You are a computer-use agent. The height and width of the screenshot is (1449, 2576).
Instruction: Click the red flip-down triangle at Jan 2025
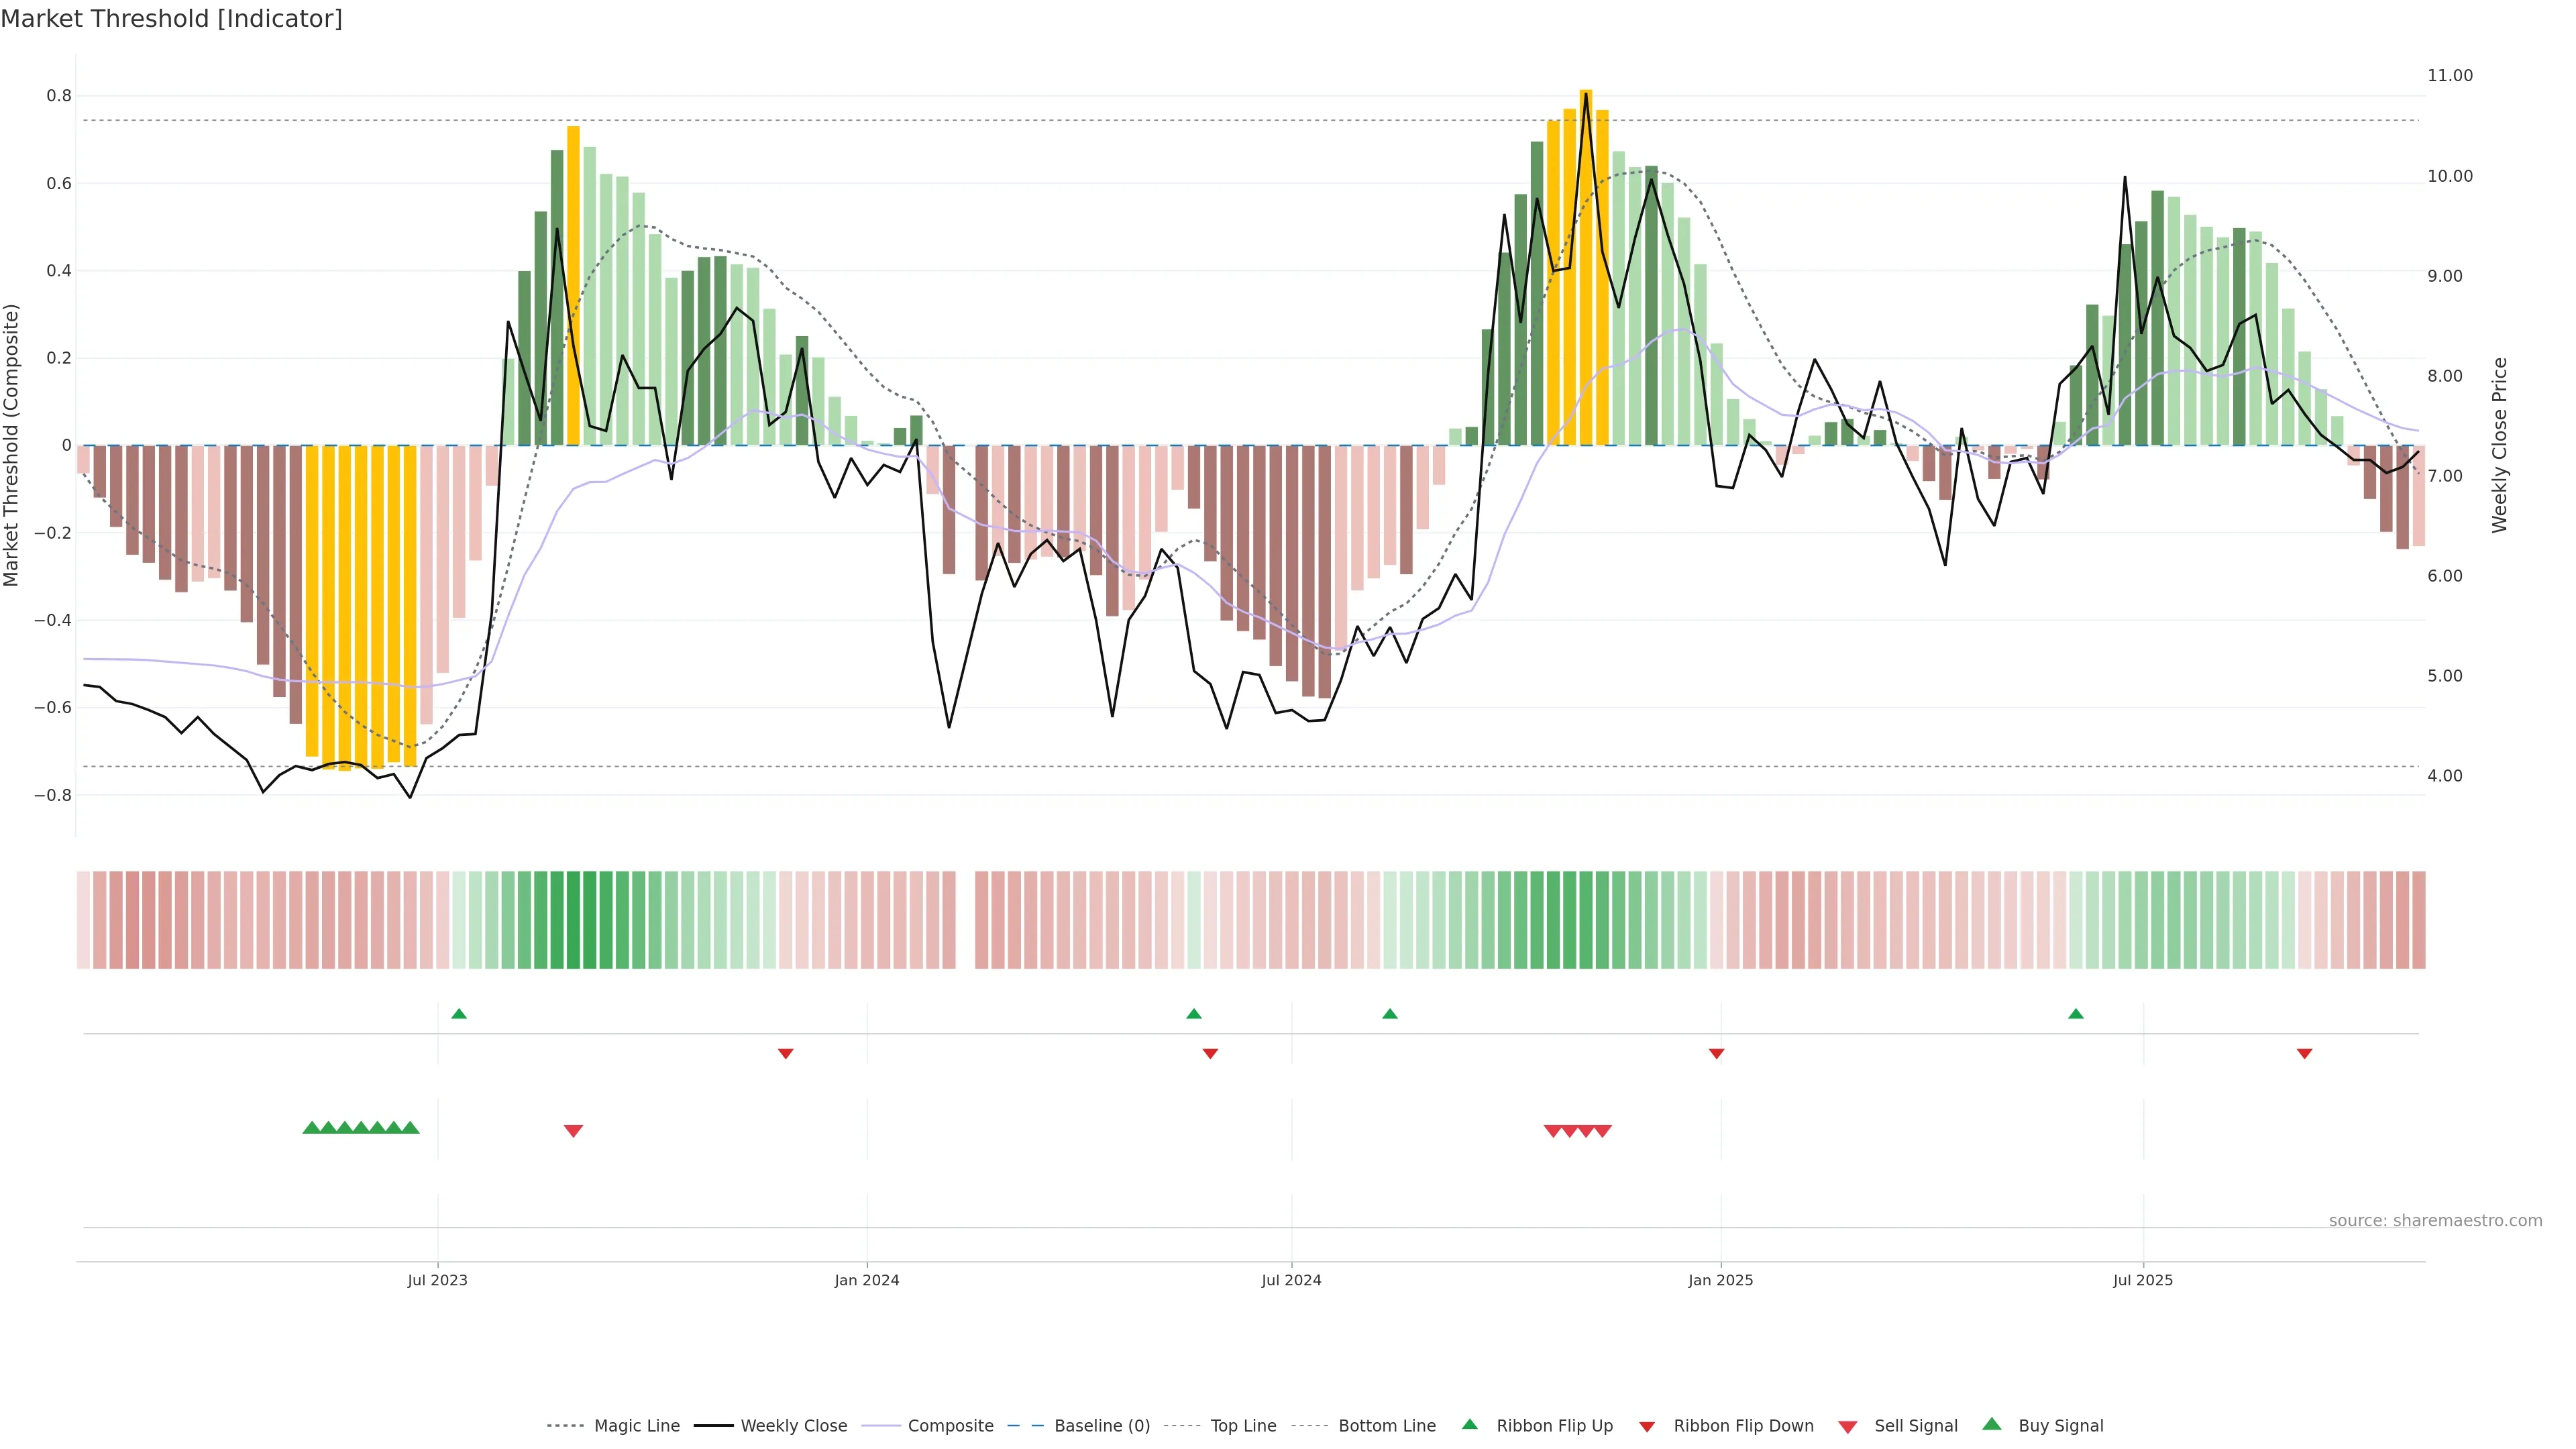point(1716,1054)
